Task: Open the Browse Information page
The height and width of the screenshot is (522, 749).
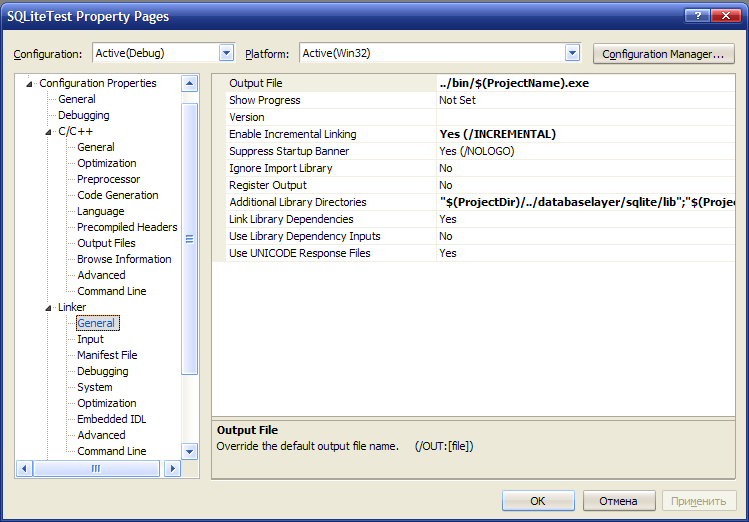Action: tap(124, 259)
